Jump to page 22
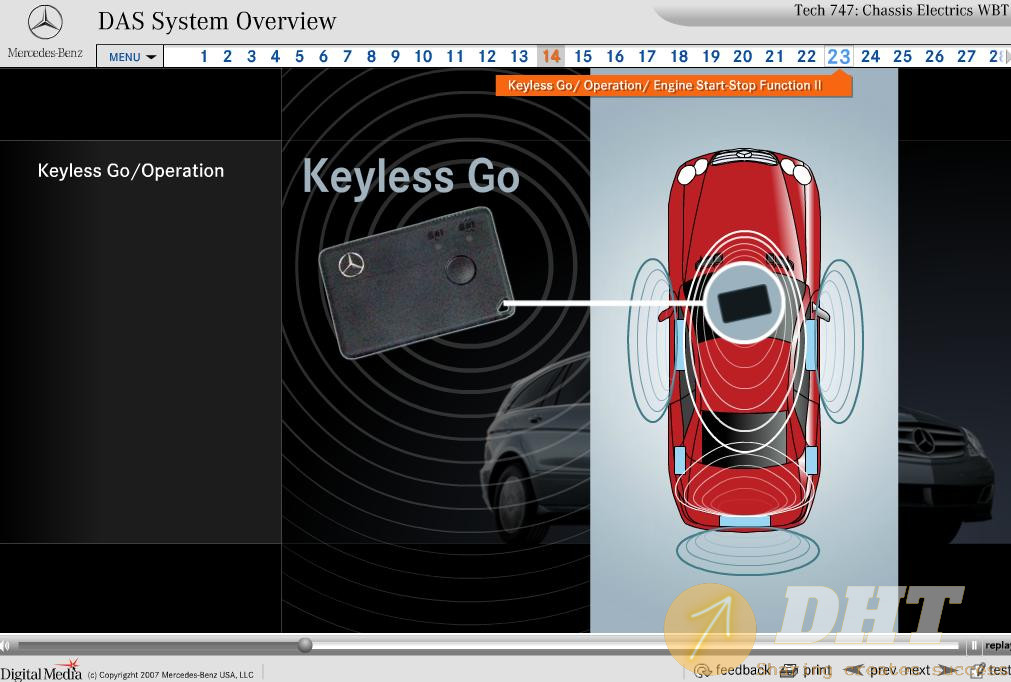Image resolution: width=1011 pixels, height=682 pixels. [x=807, y=57]
